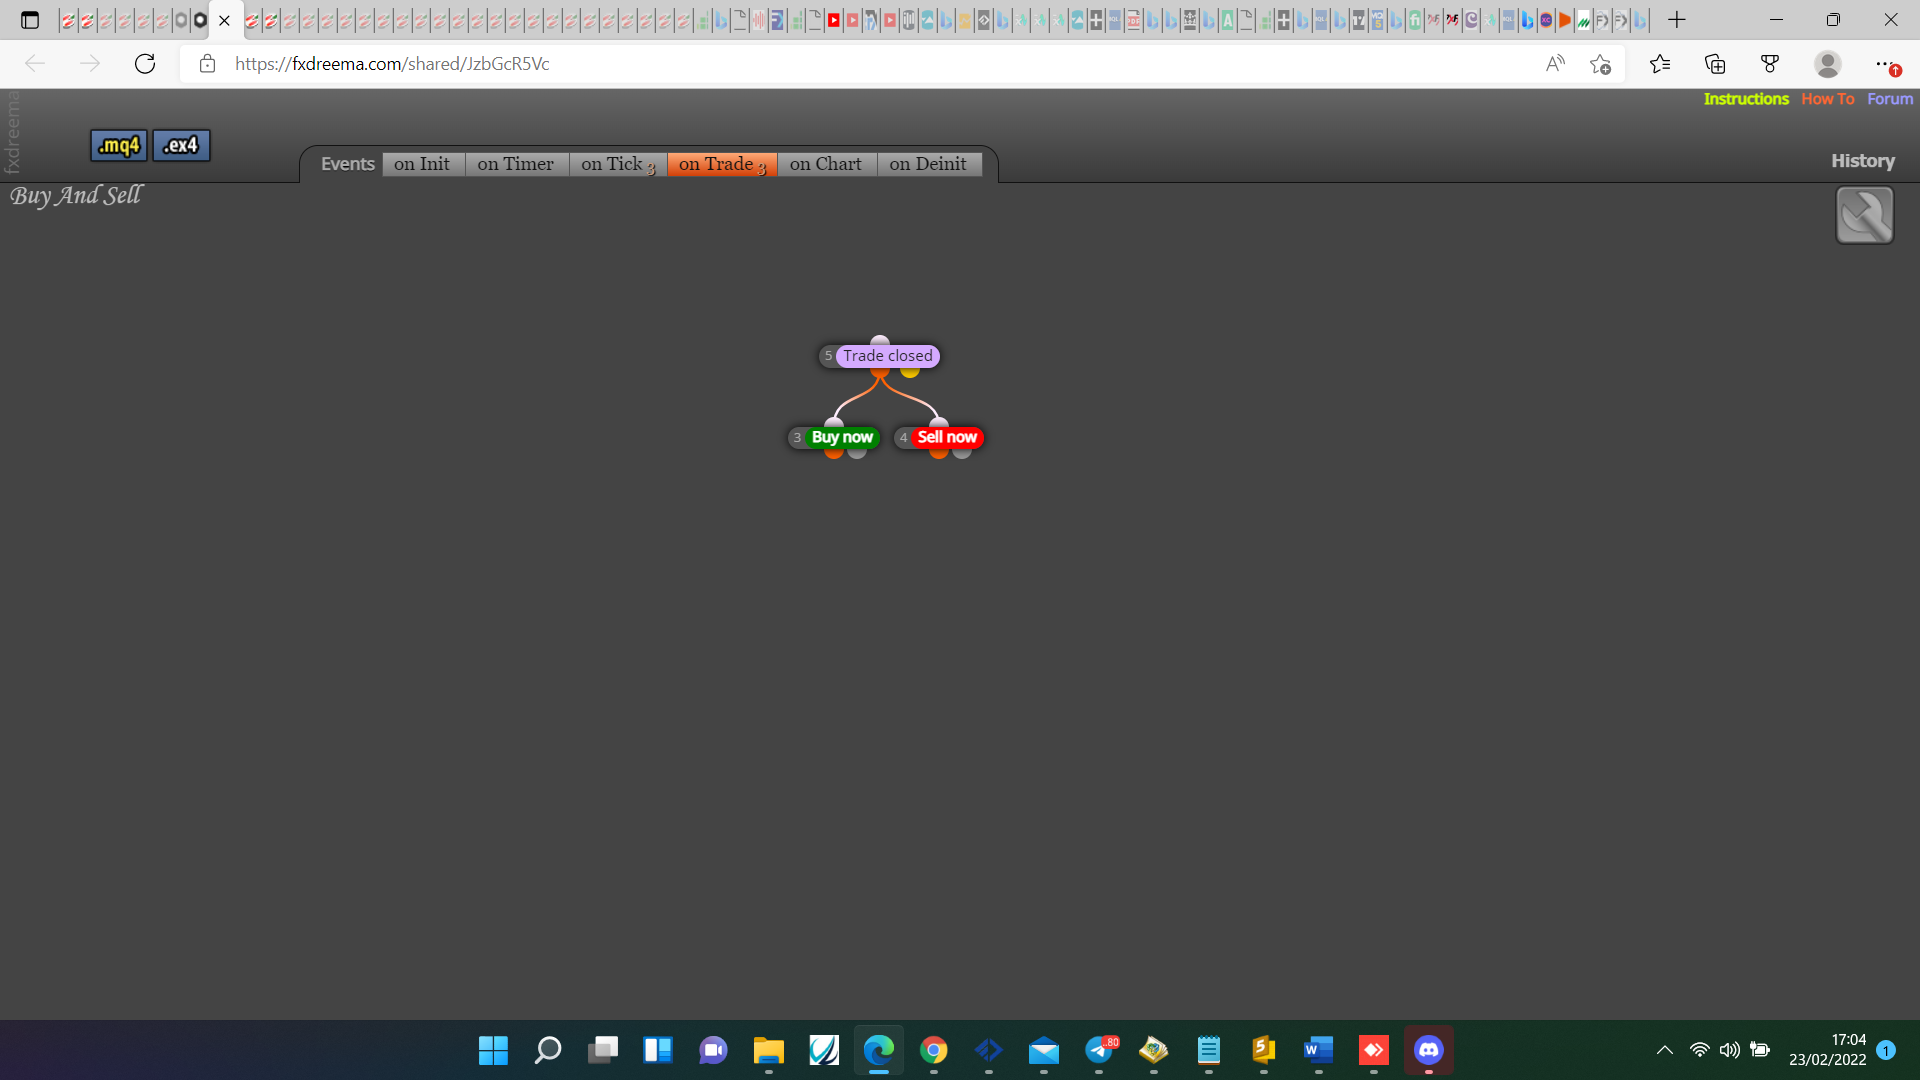Download the .mq4 source file
The width and height of the screenshot is (1920, 1080).
119,146
